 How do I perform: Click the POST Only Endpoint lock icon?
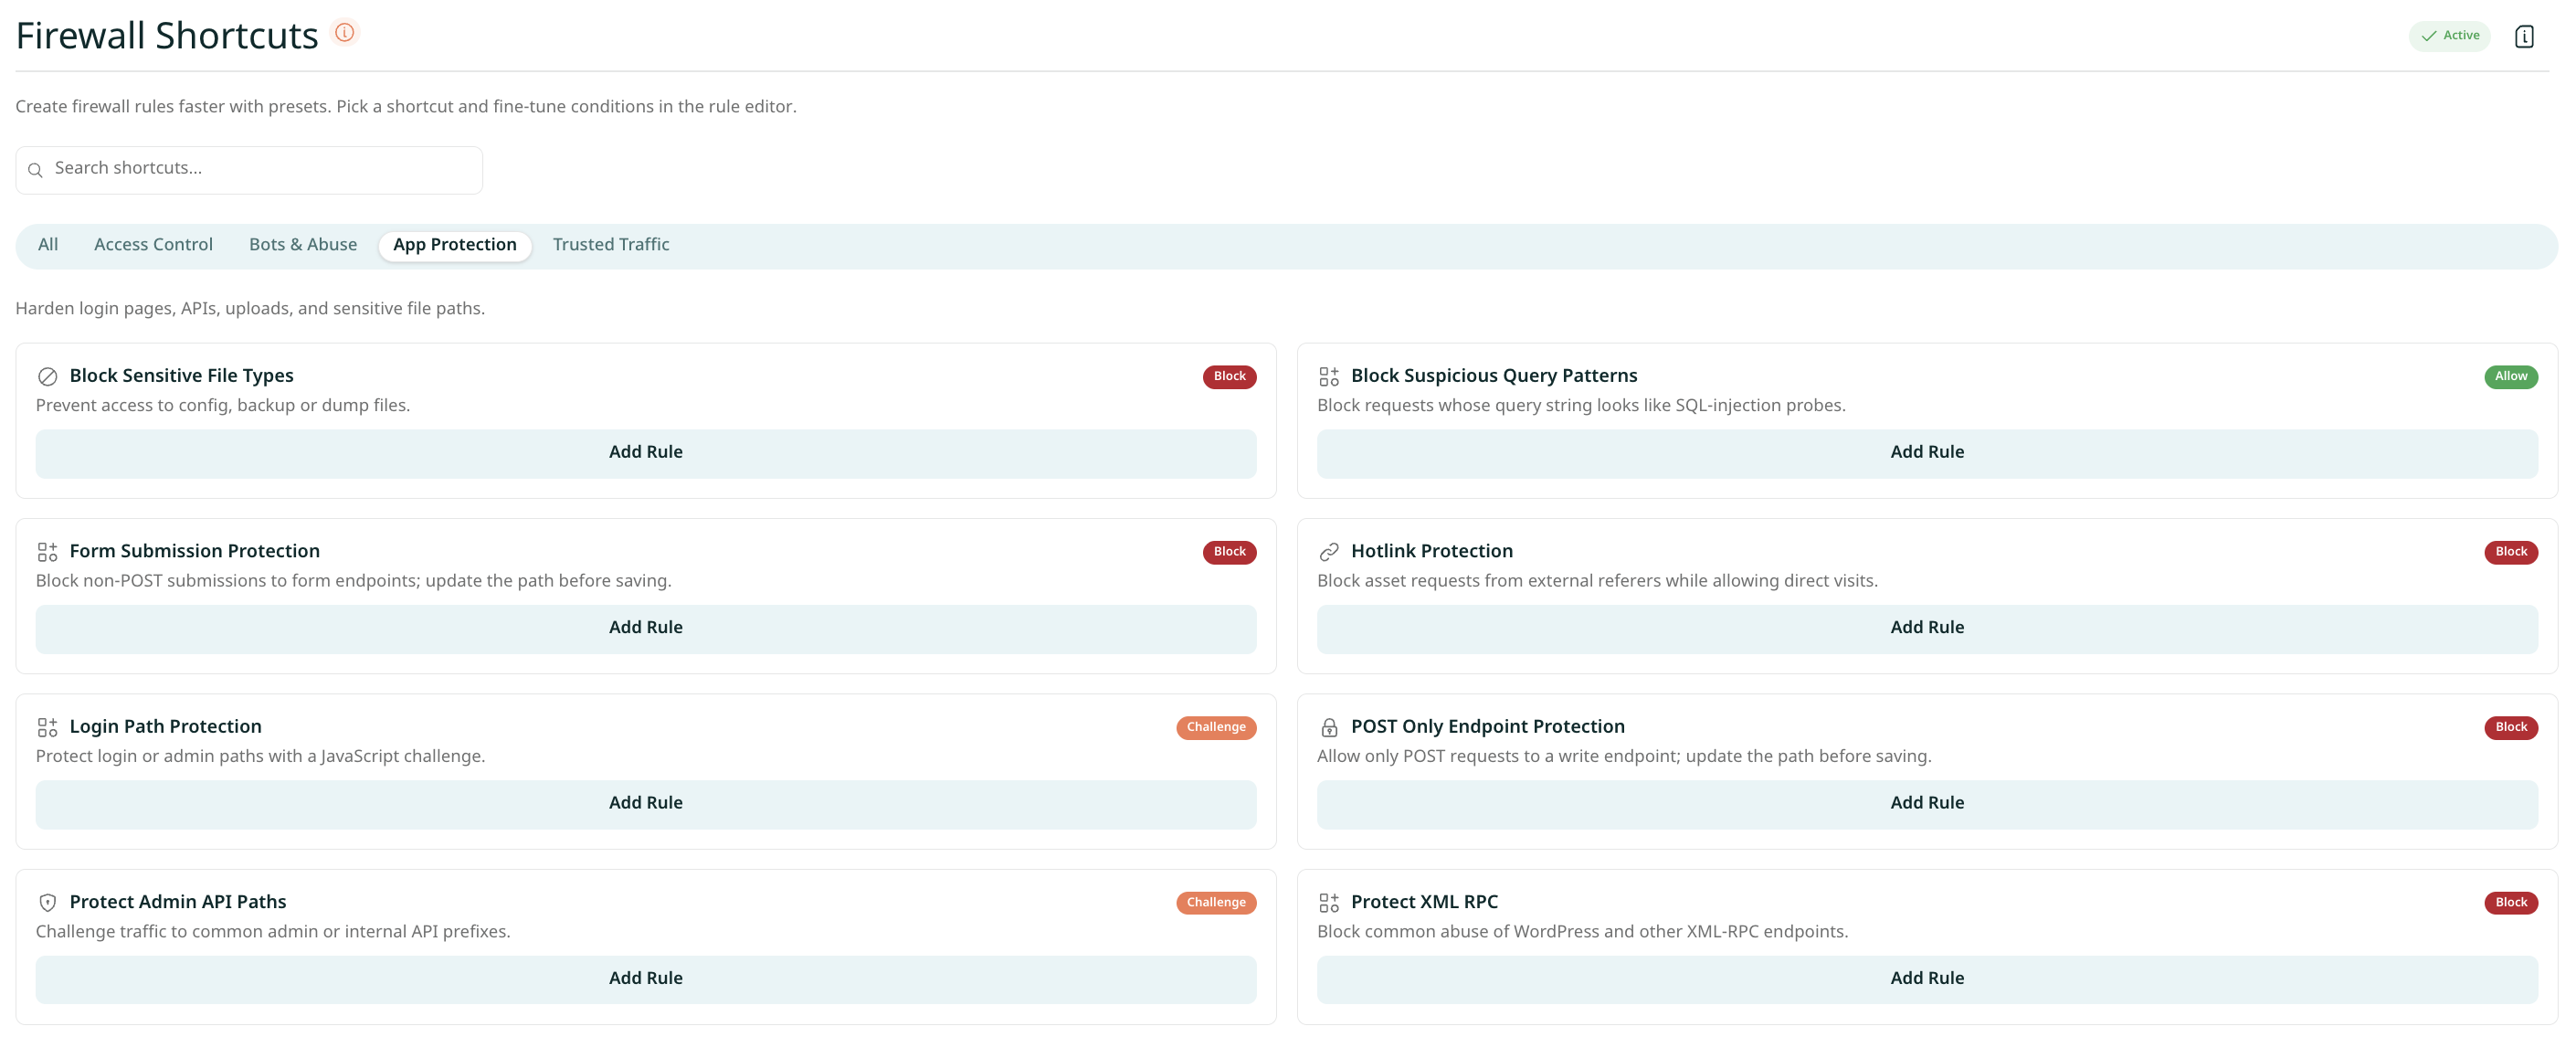(1328, 727)
